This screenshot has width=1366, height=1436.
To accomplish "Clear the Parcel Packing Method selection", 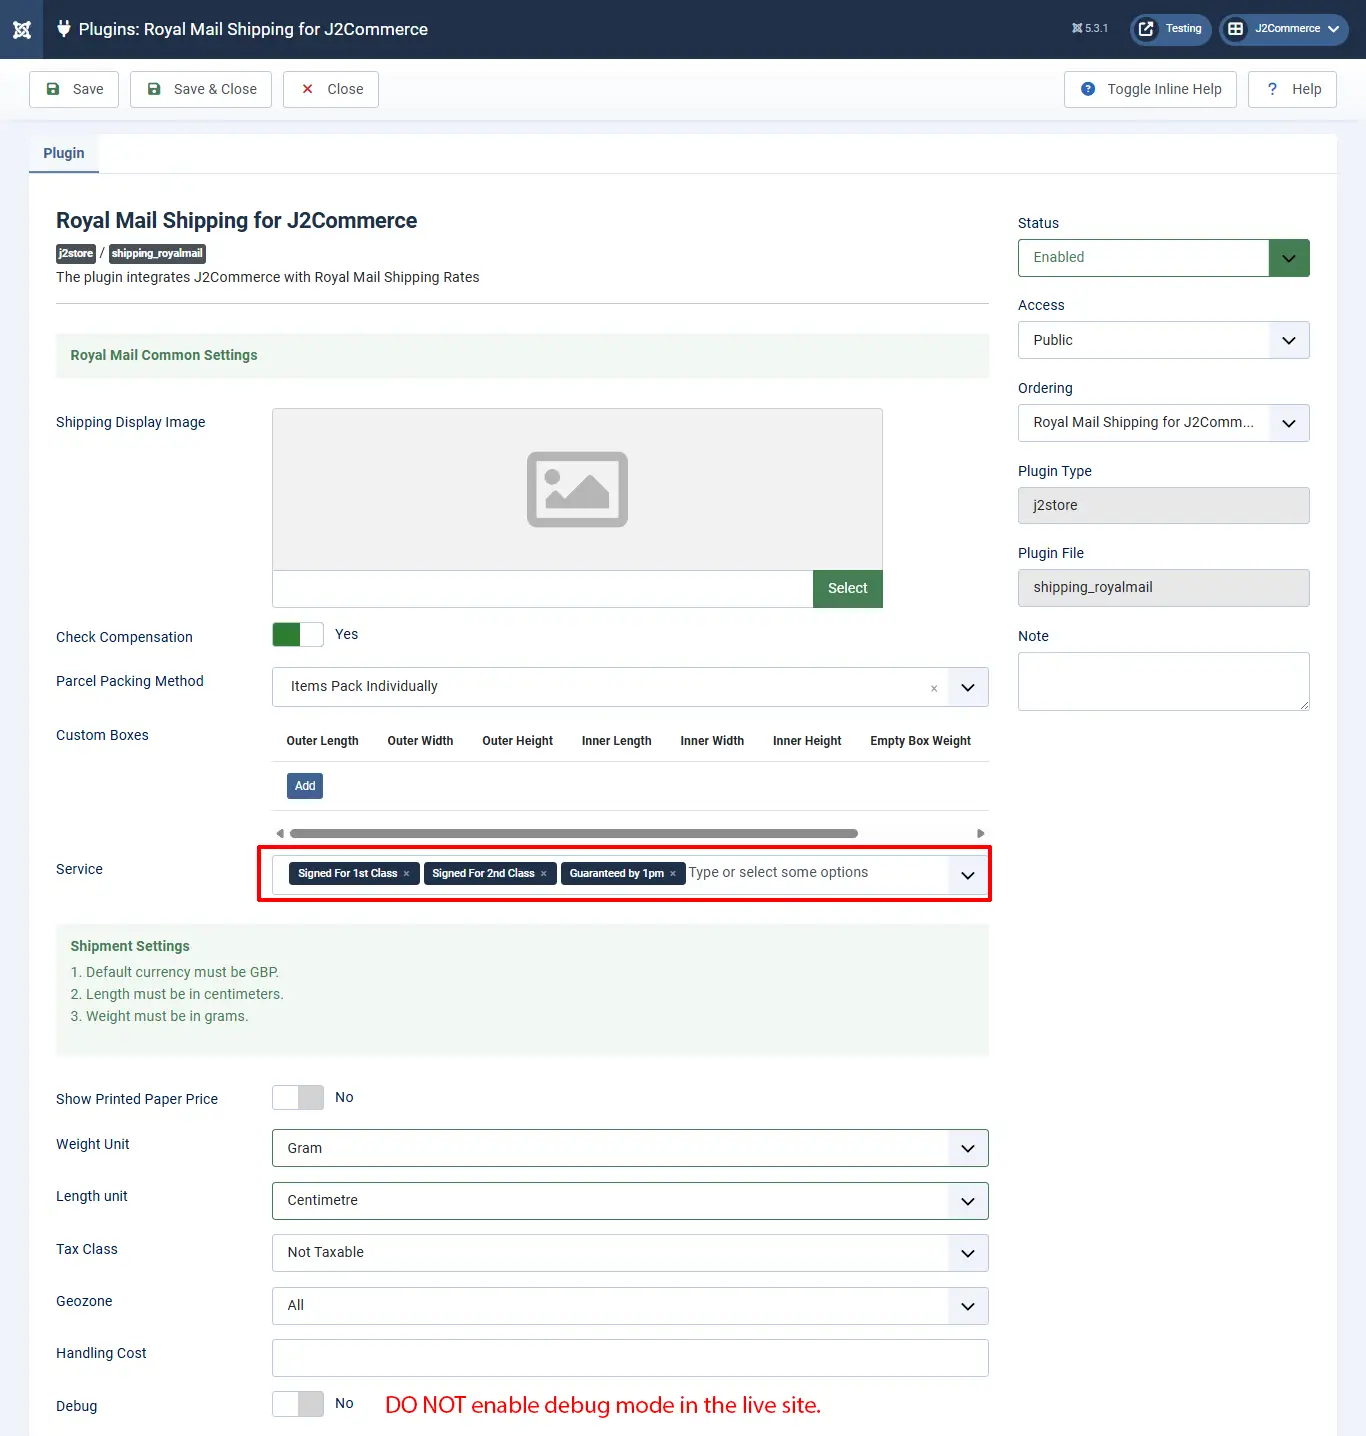I will tap(934, 688).
